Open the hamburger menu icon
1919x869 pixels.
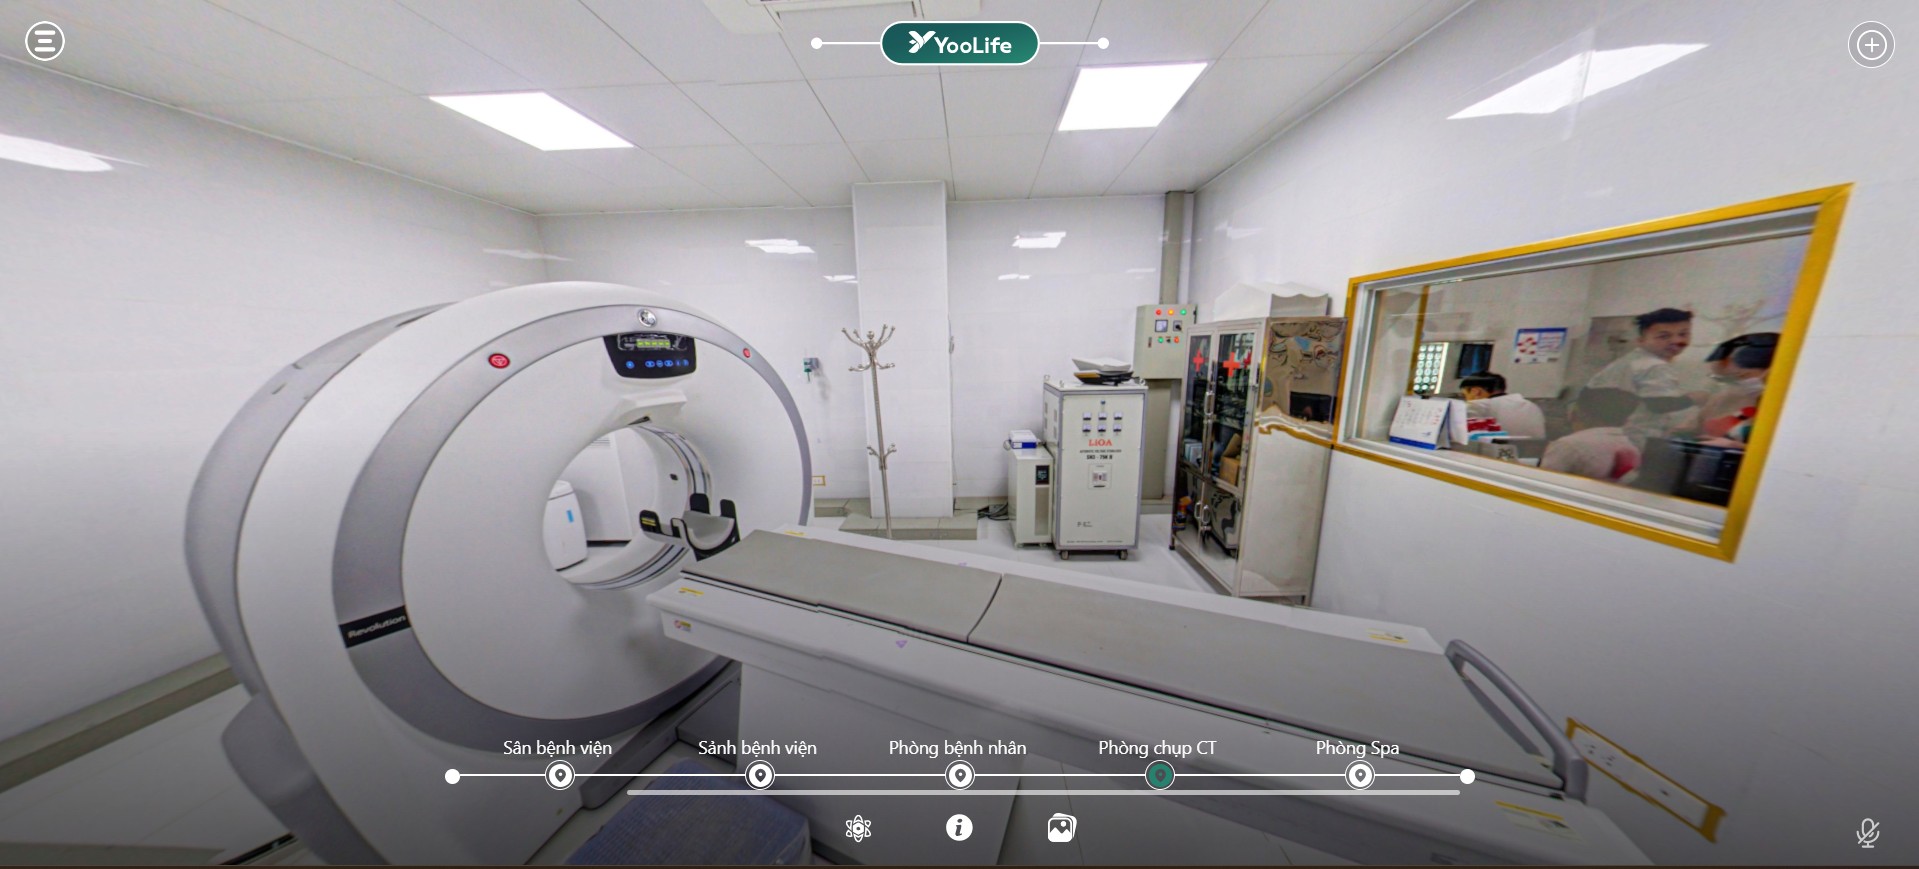coord(45,42)
